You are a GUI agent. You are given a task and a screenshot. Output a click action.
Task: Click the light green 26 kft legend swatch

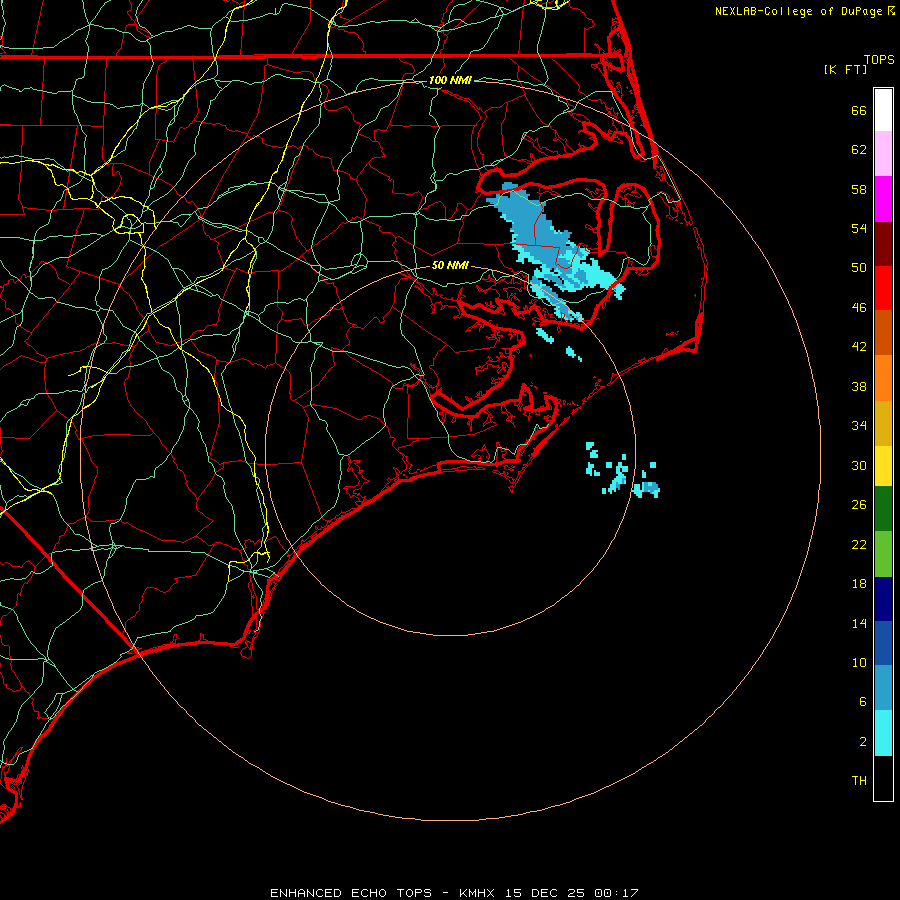click(x=883, y=554)
